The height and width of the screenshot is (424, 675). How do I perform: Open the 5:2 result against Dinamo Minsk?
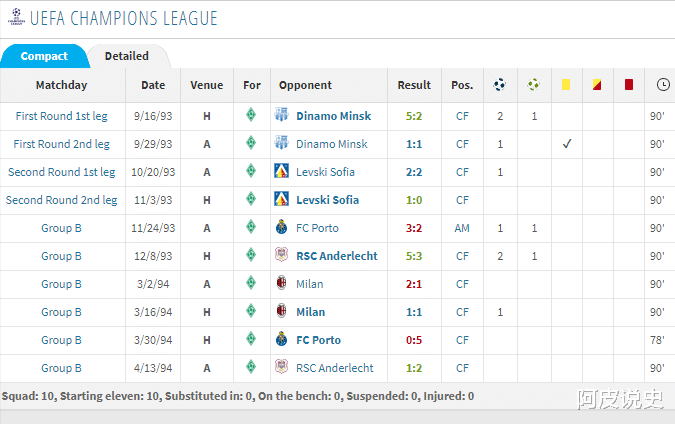[414, 116]
